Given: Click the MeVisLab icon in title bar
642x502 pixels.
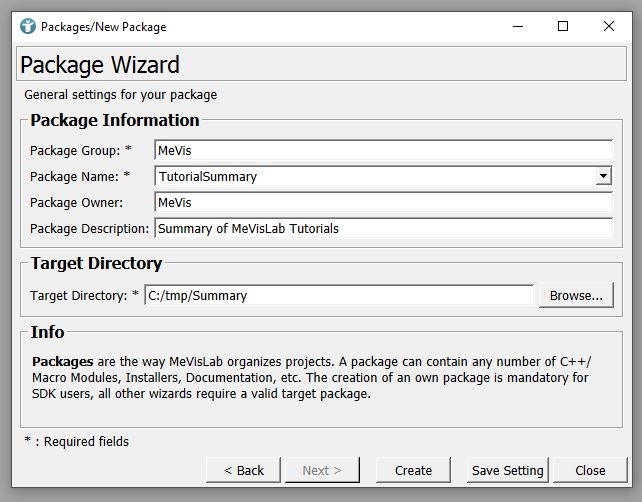Looking at the screenshot, I should [27, 27].
